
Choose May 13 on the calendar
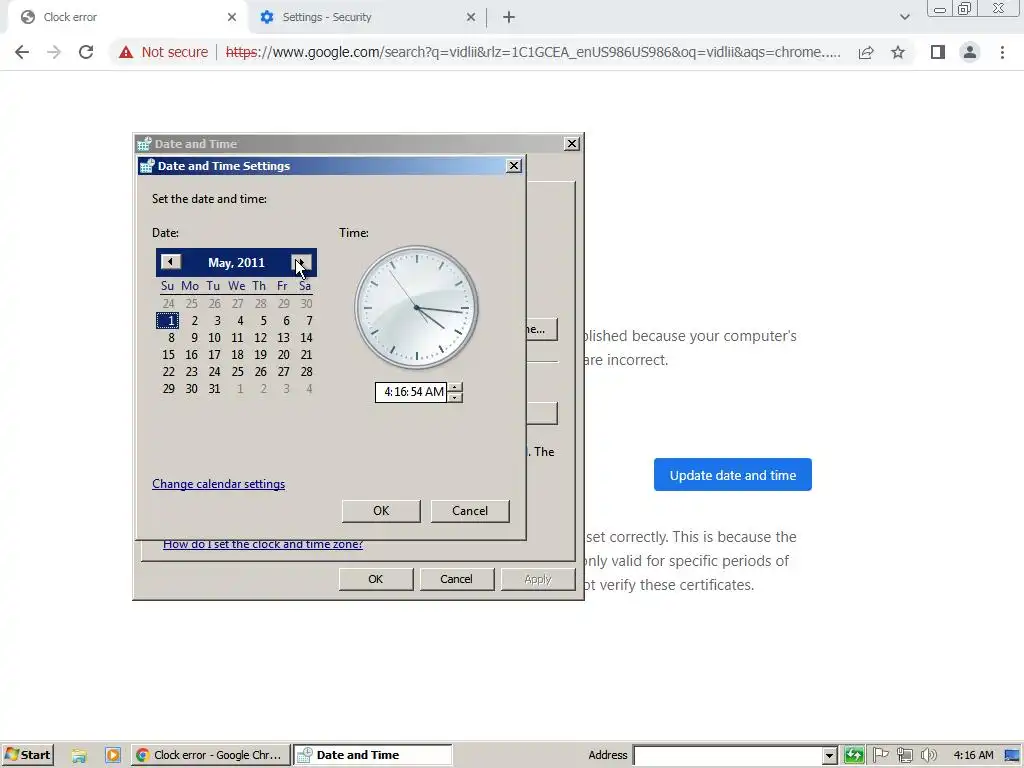(283, 338)
